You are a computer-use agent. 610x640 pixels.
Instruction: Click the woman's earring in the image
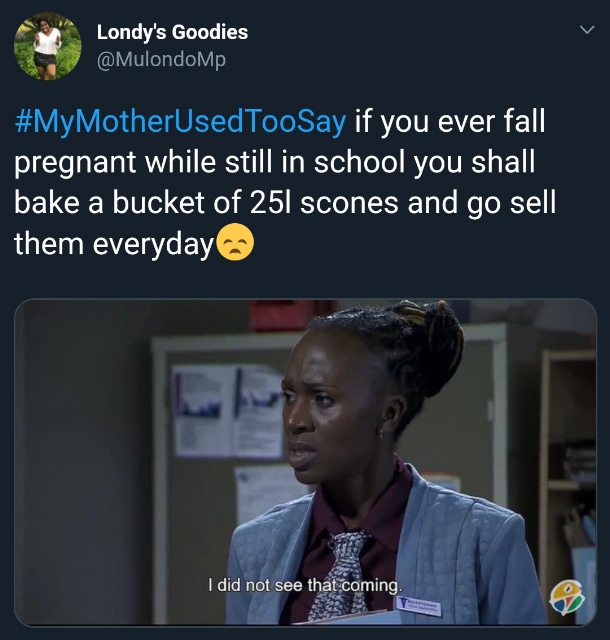pyautogui.click(x=381, y=431)
